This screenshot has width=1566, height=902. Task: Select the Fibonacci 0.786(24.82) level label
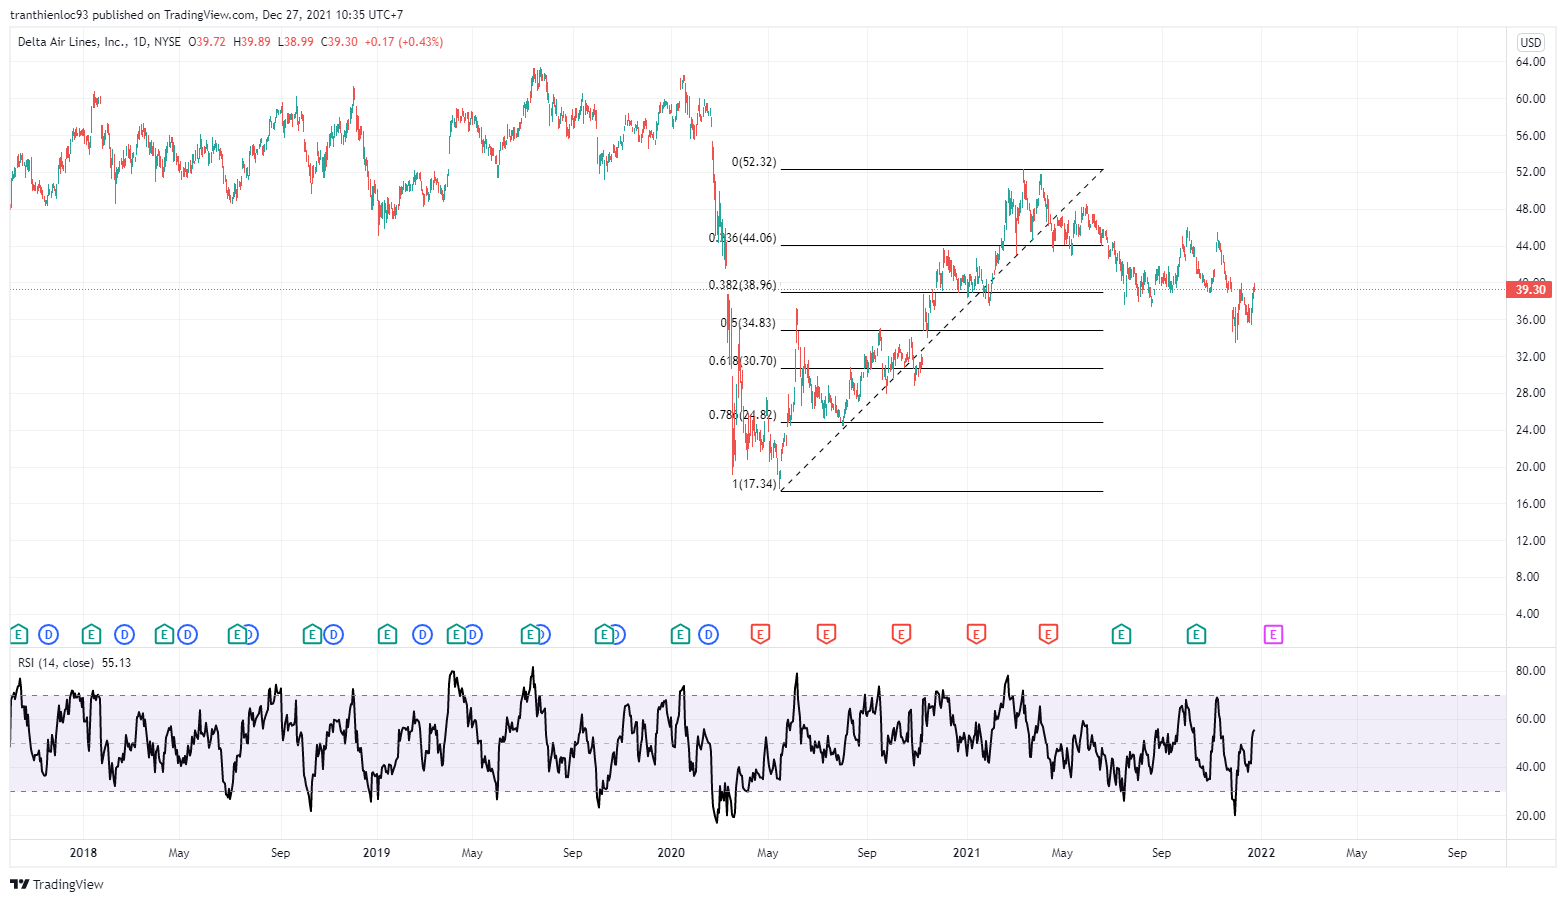tap(742, 415)
